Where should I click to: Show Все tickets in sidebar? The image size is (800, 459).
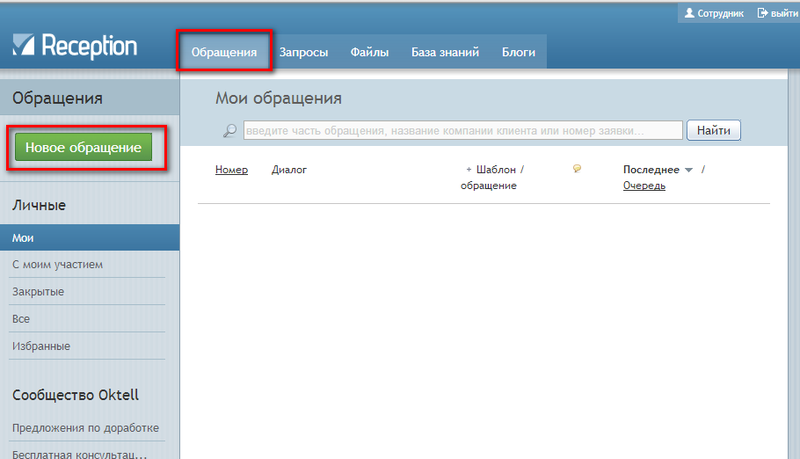coord(21,319)
